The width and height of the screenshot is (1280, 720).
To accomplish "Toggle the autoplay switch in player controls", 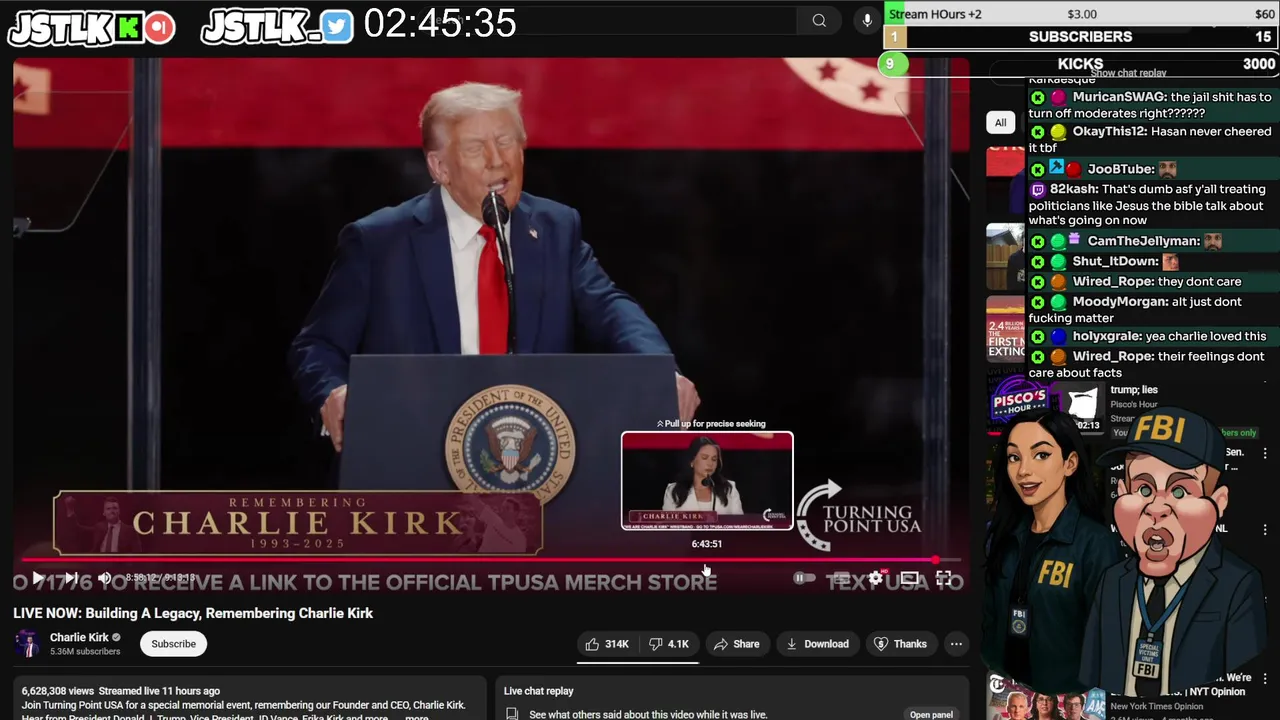I will pos(803,578).
